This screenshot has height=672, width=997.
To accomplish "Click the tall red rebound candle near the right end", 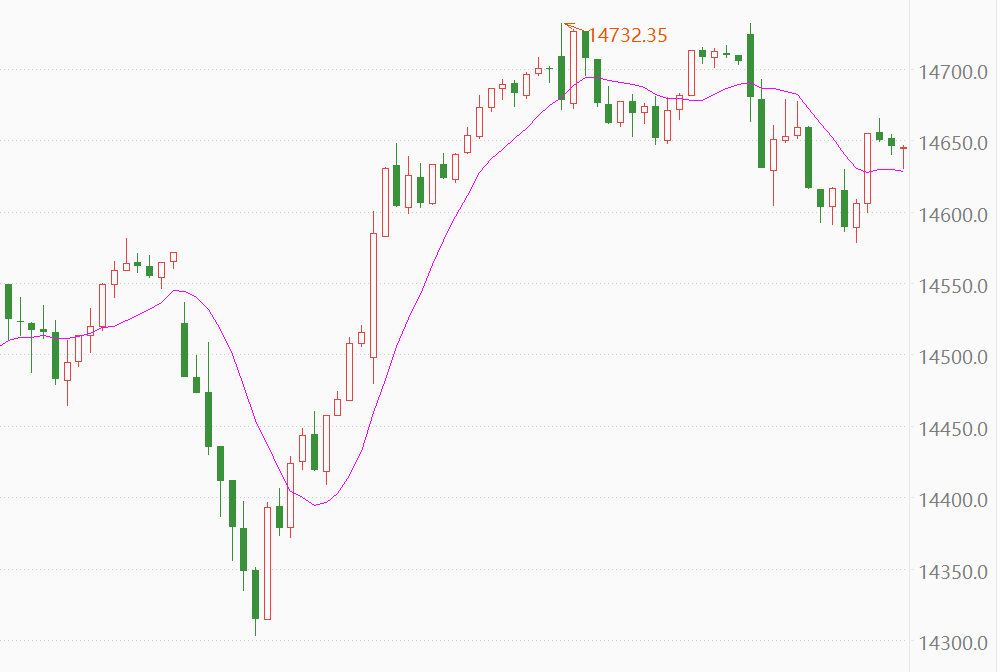I will (x=867, y=168).
